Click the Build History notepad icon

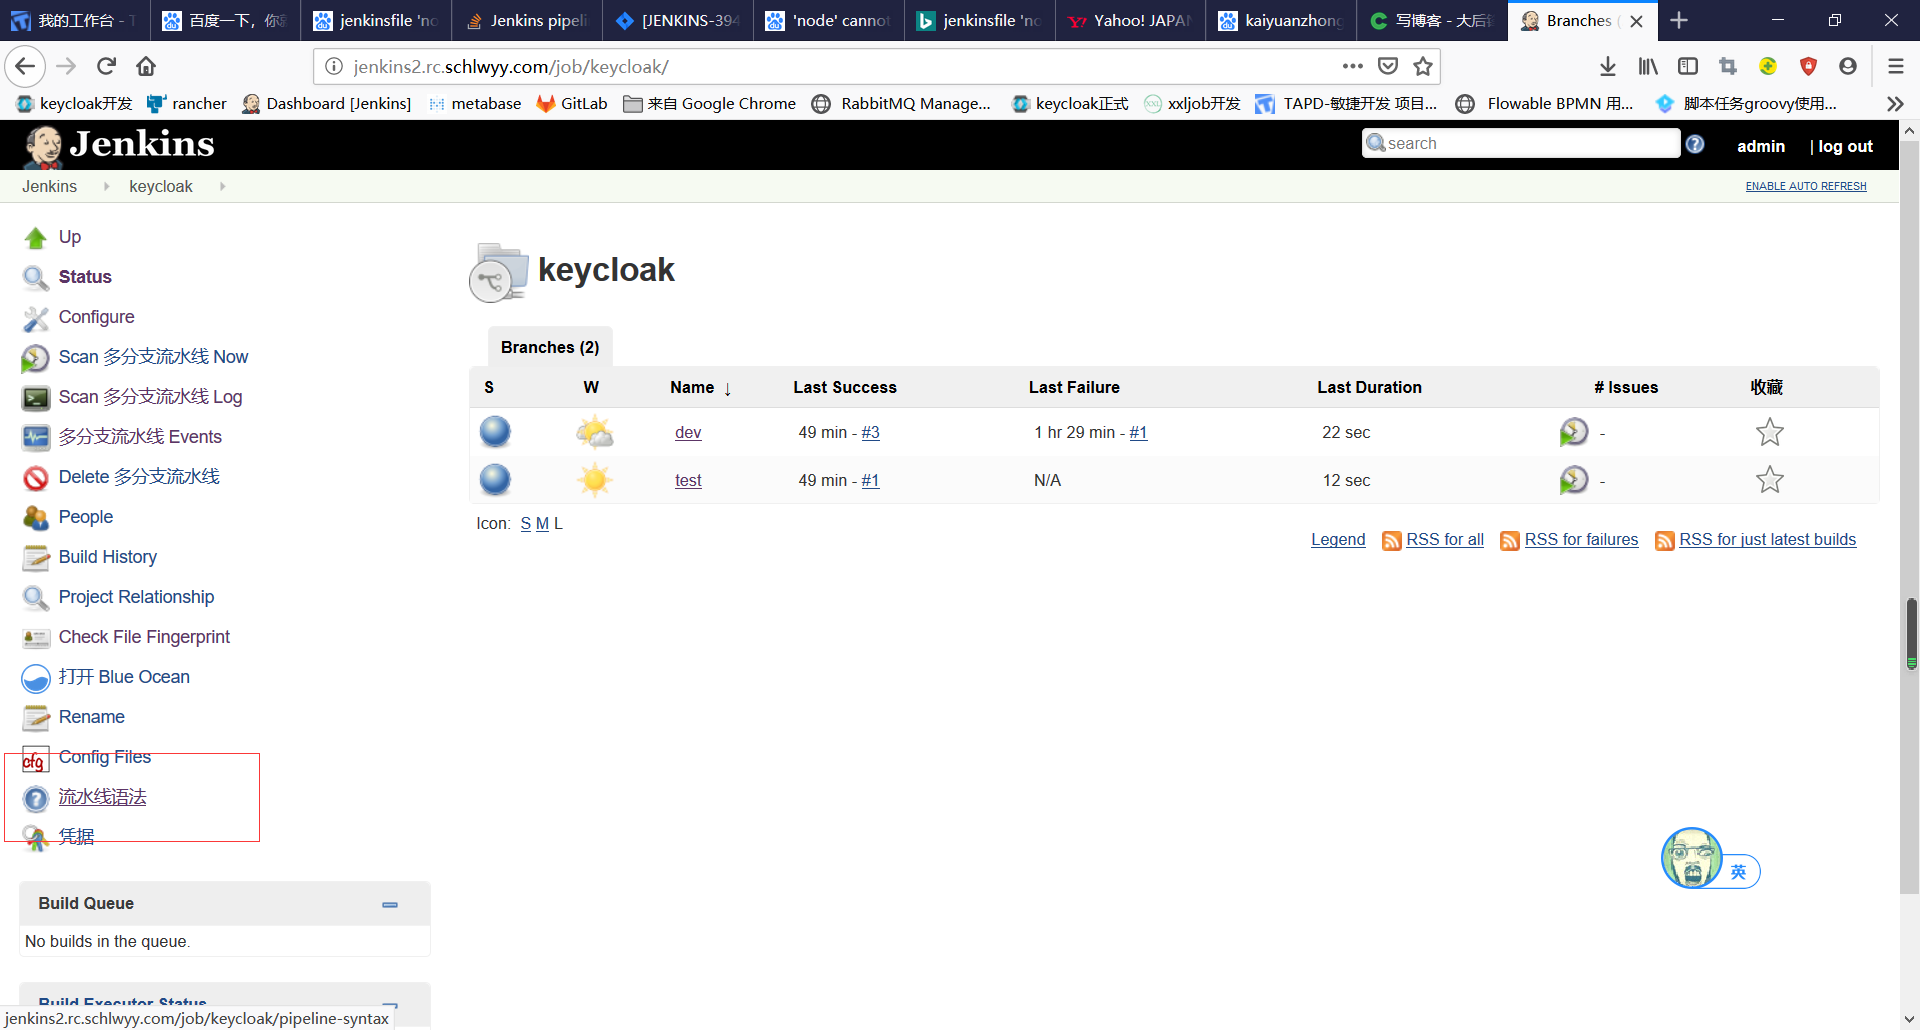pyautogui.click(x=36, y=558)
